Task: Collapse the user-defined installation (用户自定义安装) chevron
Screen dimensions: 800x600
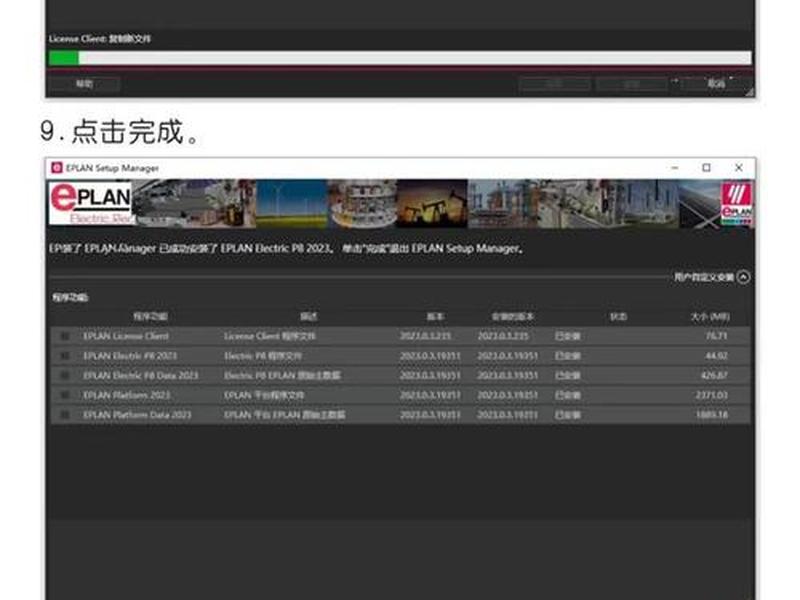Action: 744,277
